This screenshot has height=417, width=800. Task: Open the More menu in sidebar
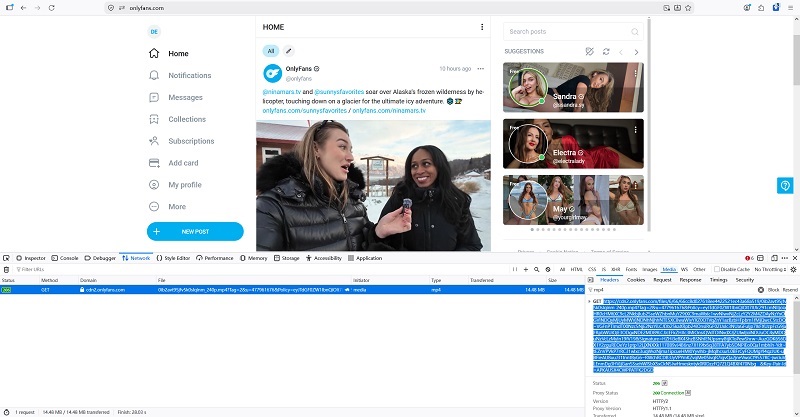tap(167, 207)
